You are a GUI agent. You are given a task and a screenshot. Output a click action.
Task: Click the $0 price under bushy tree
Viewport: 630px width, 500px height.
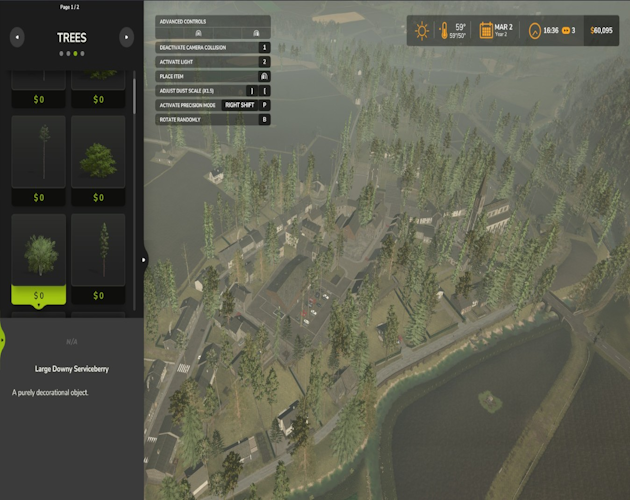tap(98, 197)
